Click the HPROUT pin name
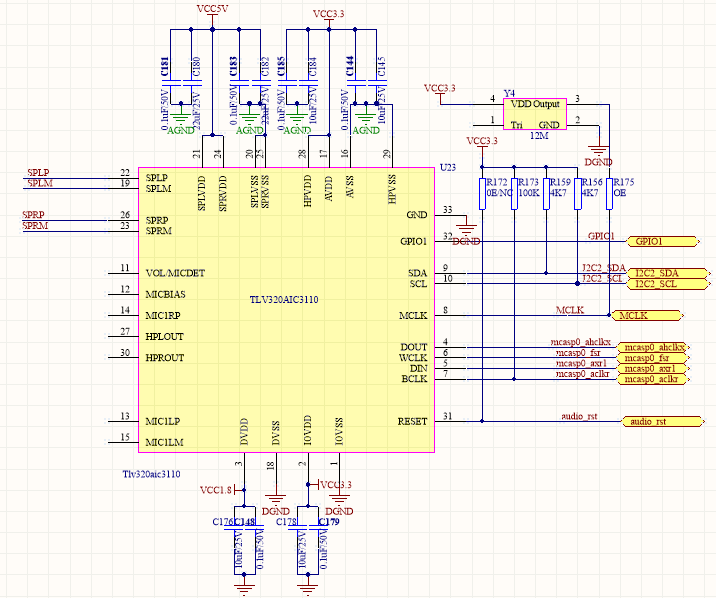The image size is (716, 598). [164, 358]
